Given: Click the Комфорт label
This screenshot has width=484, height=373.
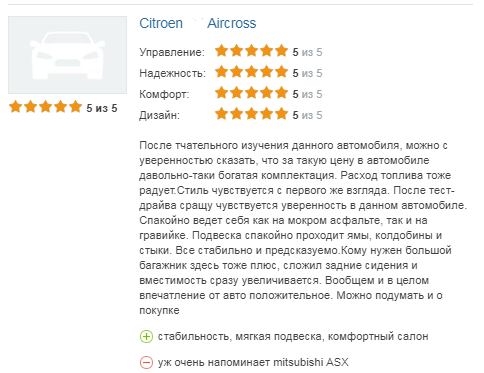Looking at the screenshot, I should coord(164,94).
